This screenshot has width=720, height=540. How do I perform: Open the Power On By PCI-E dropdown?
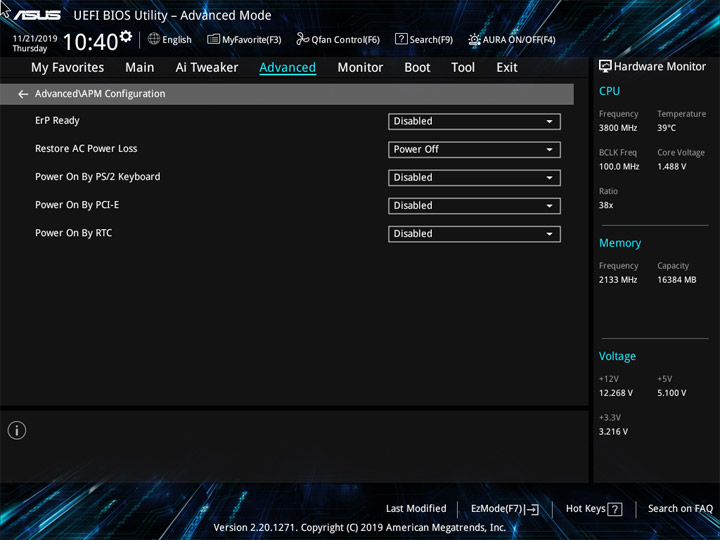pos(474,206)
